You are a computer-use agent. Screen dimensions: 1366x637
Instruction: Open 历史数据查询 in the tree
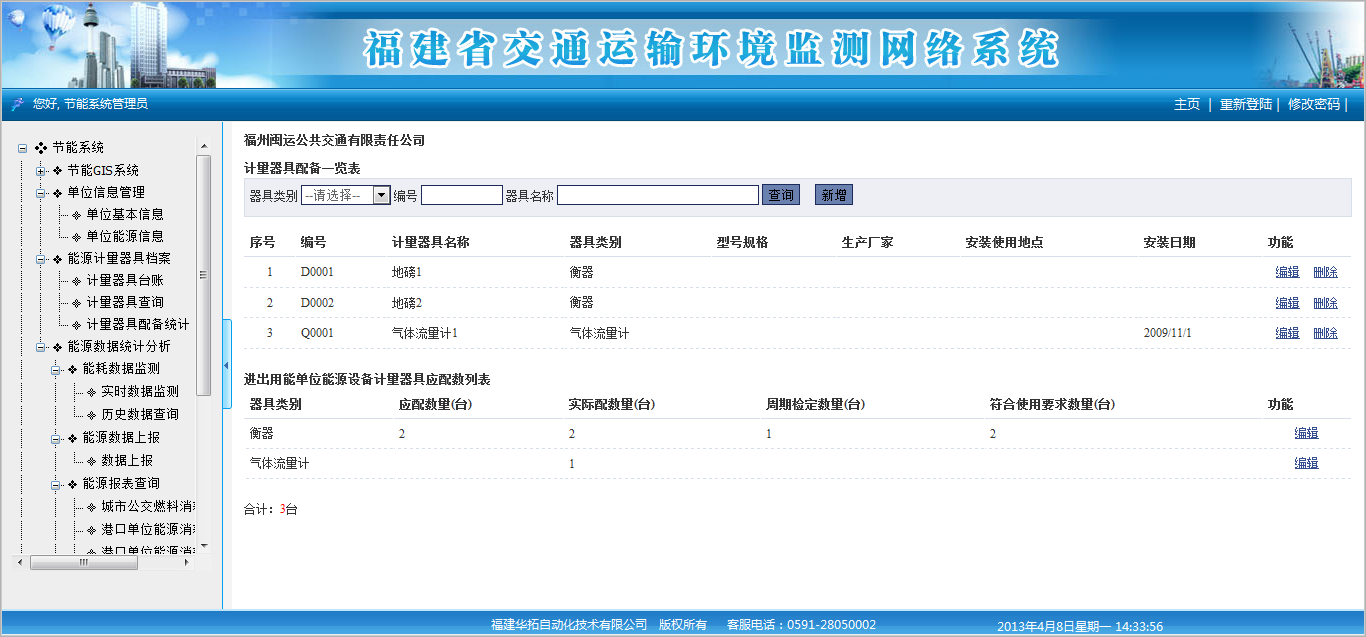point(140,414)
